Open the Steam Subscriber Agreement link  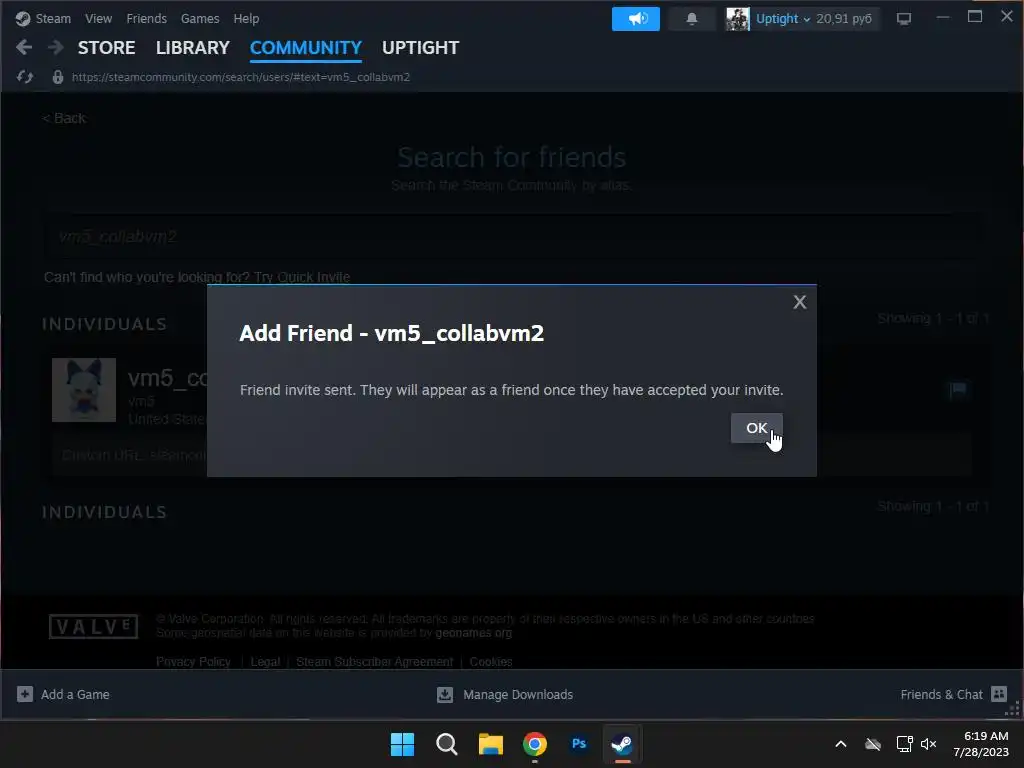pos(375,662)
